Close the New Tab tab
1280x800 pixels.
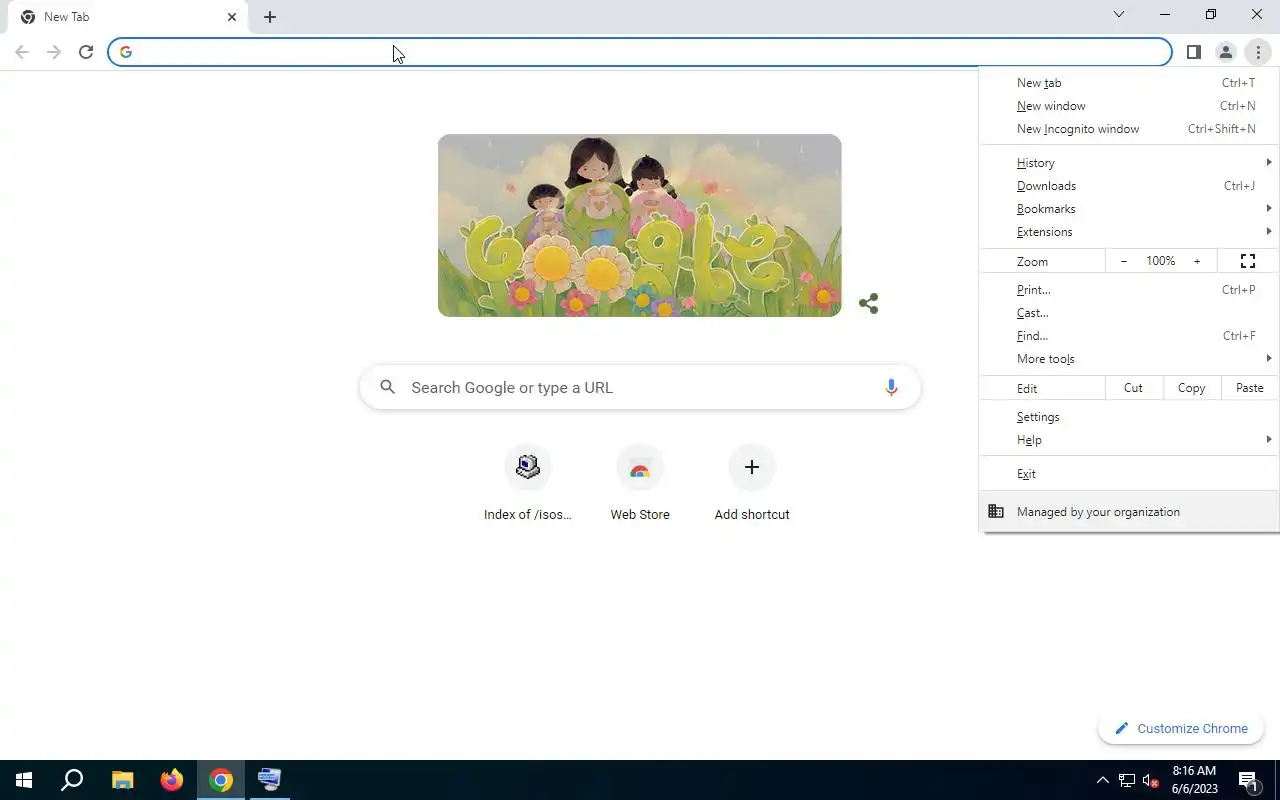(232, 17)
